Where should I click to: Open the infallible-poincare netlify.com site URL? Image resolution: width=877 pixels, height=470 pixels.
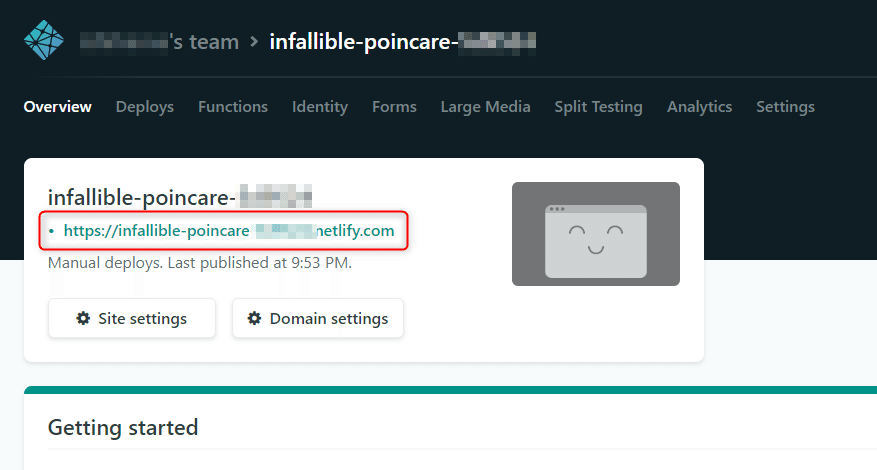[x=229, y=231]
